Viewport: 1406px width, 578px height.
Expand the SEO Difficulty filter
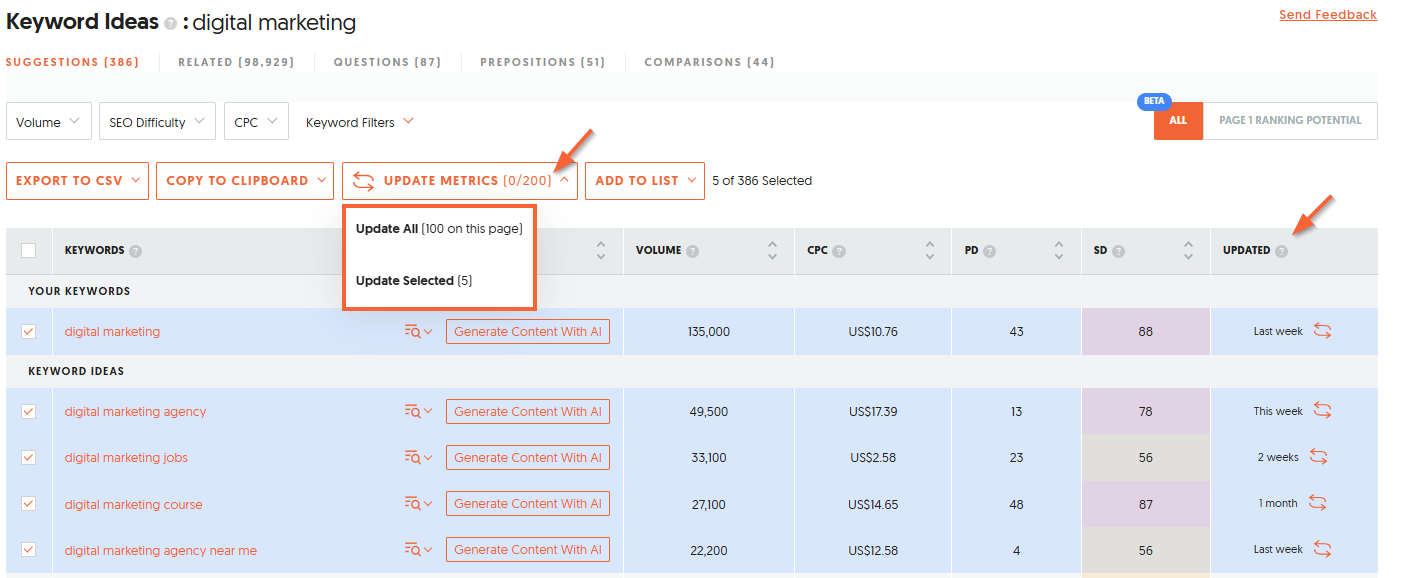tap(156, 122)
